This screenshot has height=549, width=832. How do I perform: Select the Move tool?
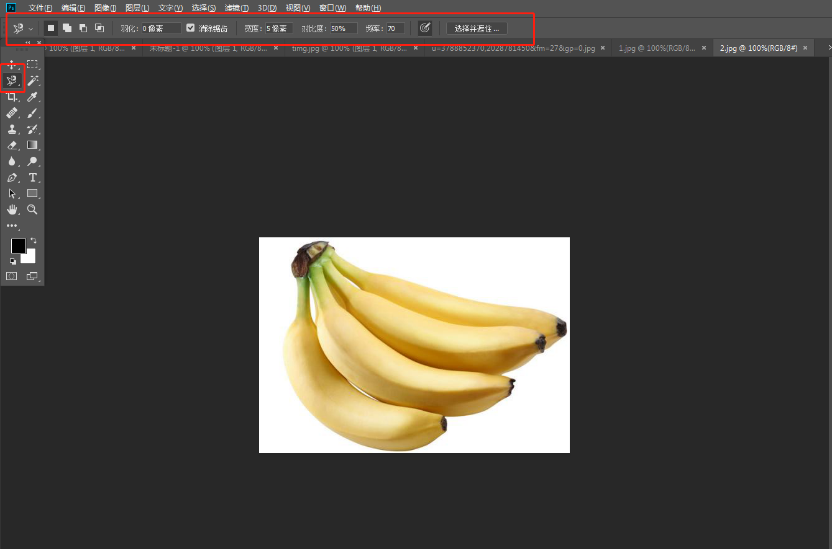12,65
